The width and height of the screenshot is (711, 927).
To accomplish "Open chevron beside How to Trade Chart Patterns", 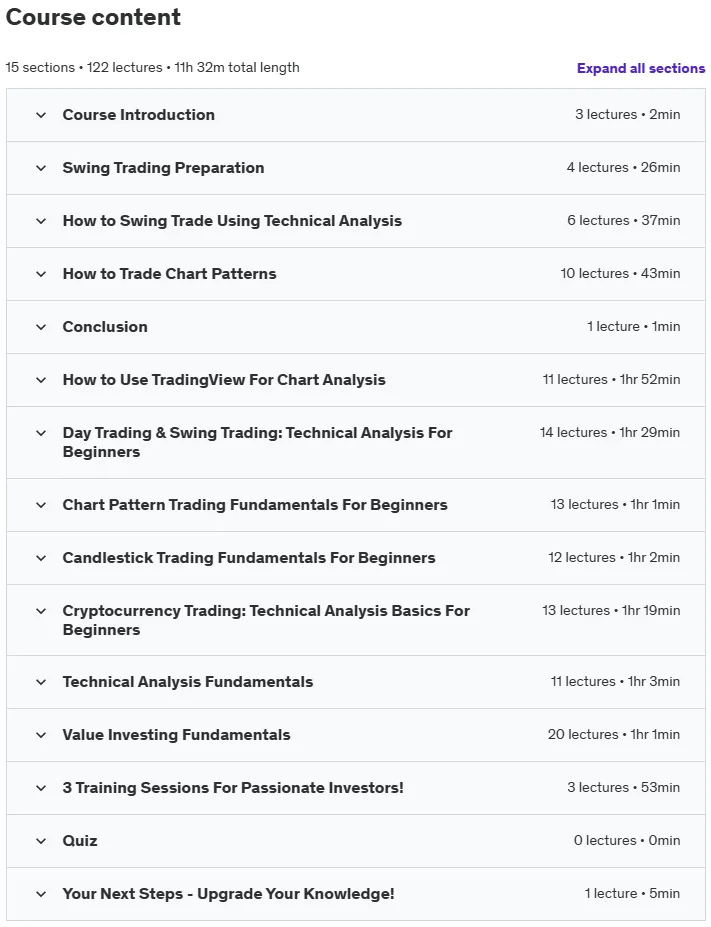I will click(41, 274).
